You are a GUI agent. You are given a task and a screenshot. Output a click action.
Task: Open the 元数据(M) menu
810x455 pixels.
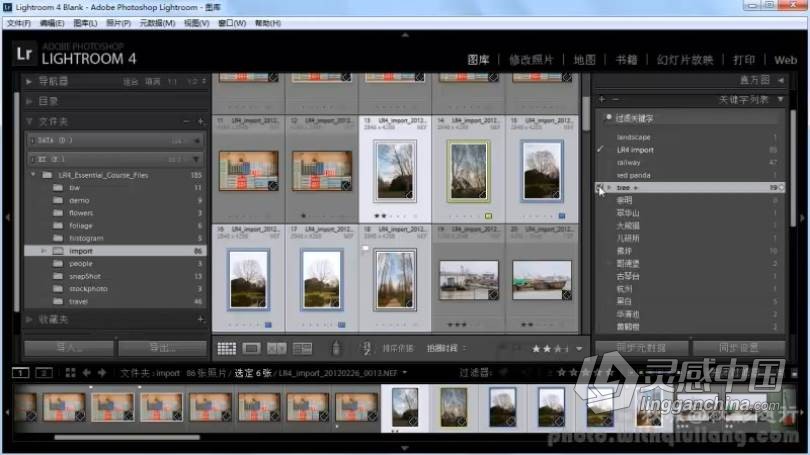click(x=157, y=23)
